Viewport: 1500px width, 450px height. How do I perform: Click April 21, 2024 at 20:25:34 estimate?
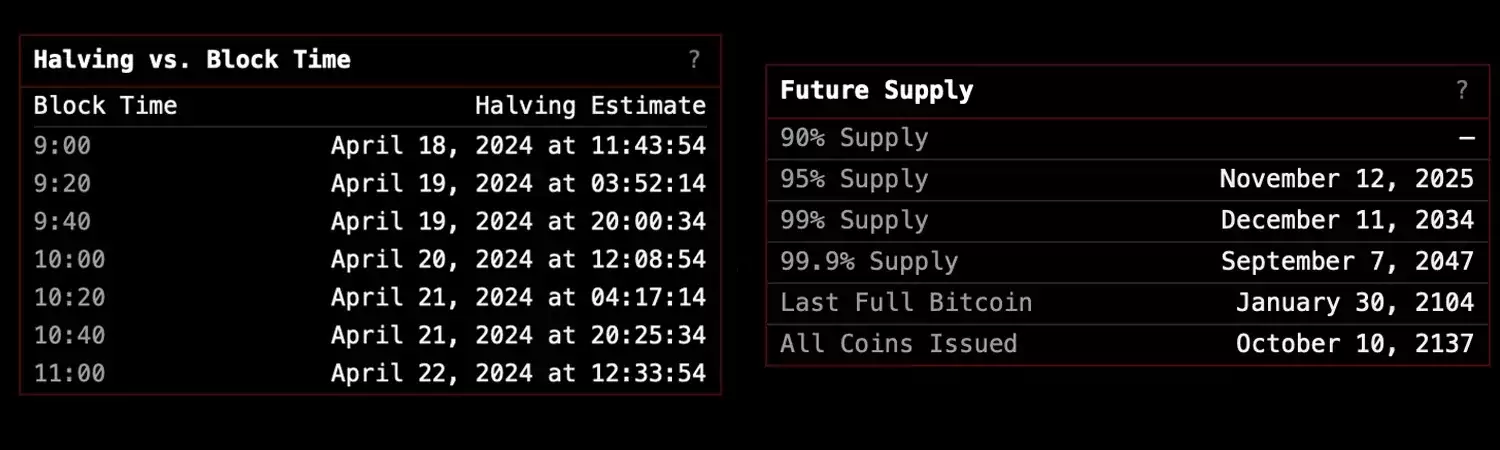click(519, 336)
